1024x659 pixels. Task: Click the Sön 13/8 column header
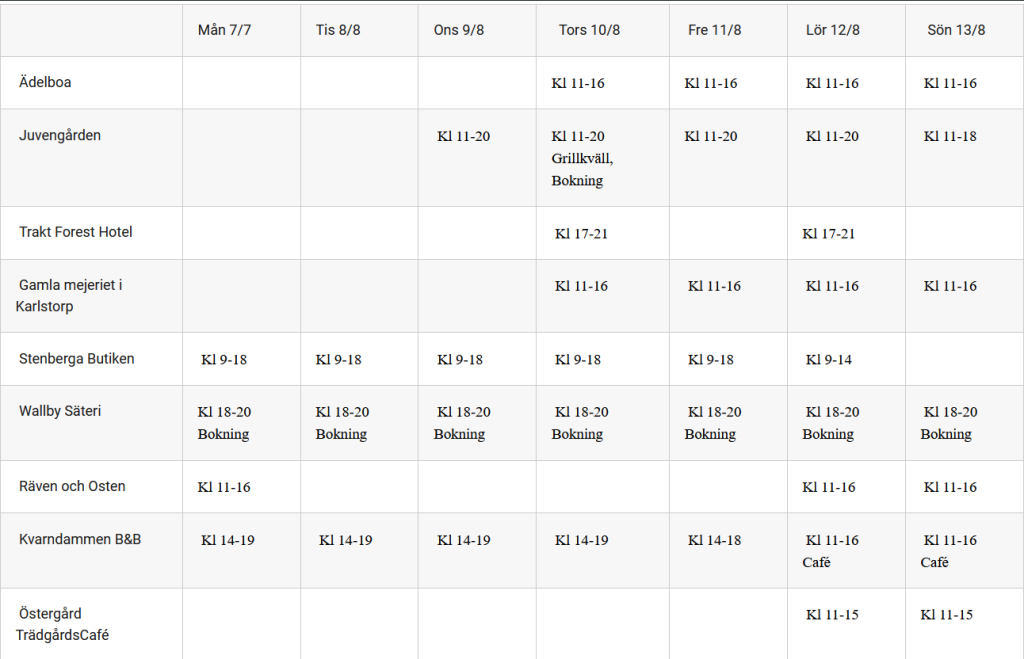click(956, 30)
